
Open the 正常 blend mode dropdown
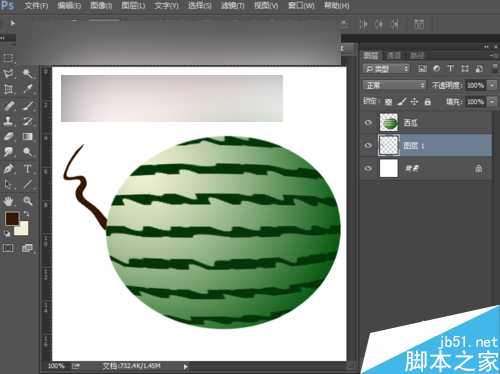[394, 85]
